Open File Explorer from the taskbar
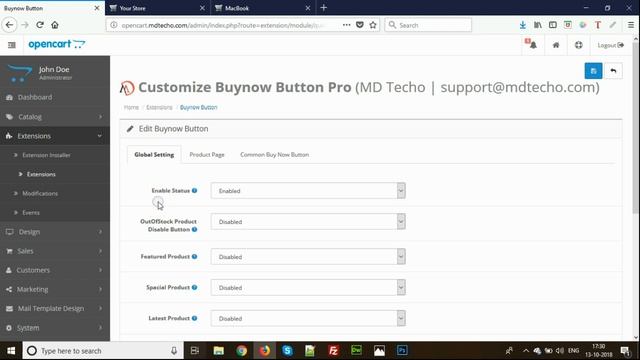The image size is (640, 360). (219, 351)
